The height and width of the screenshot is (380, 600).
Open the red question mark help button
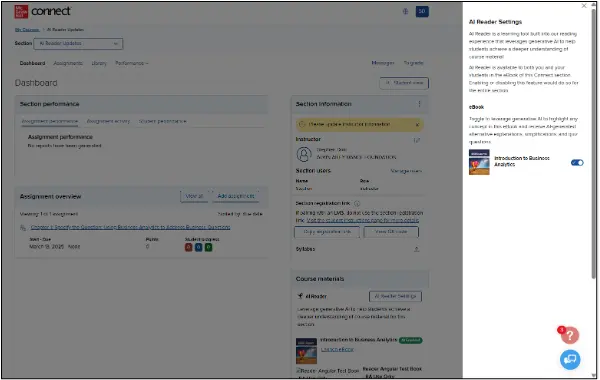(570, 335)
